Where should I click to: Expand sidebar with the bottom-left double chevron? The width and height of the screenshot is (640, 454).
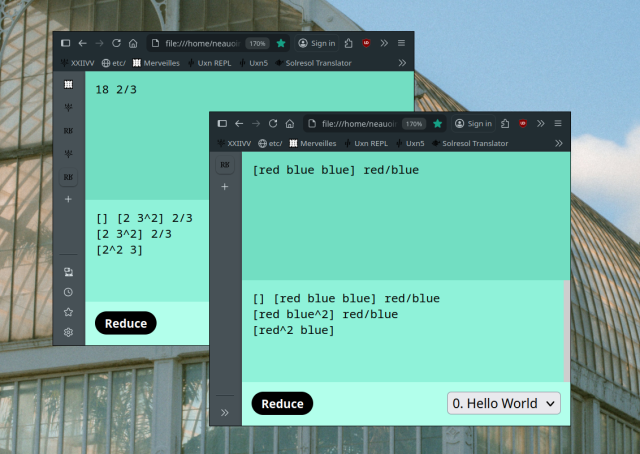tap(225, 412)
